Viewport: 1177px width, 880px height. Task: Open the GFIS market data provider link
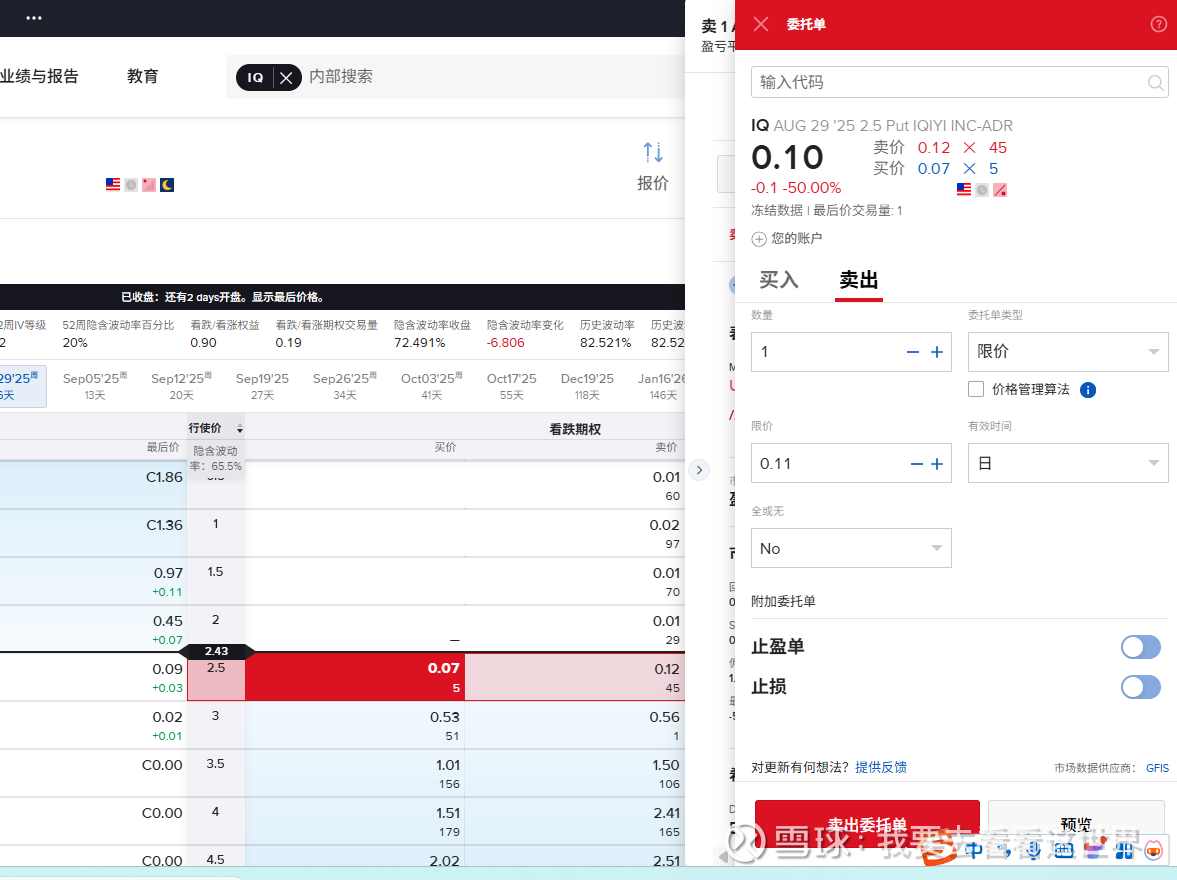point(1157,768)
